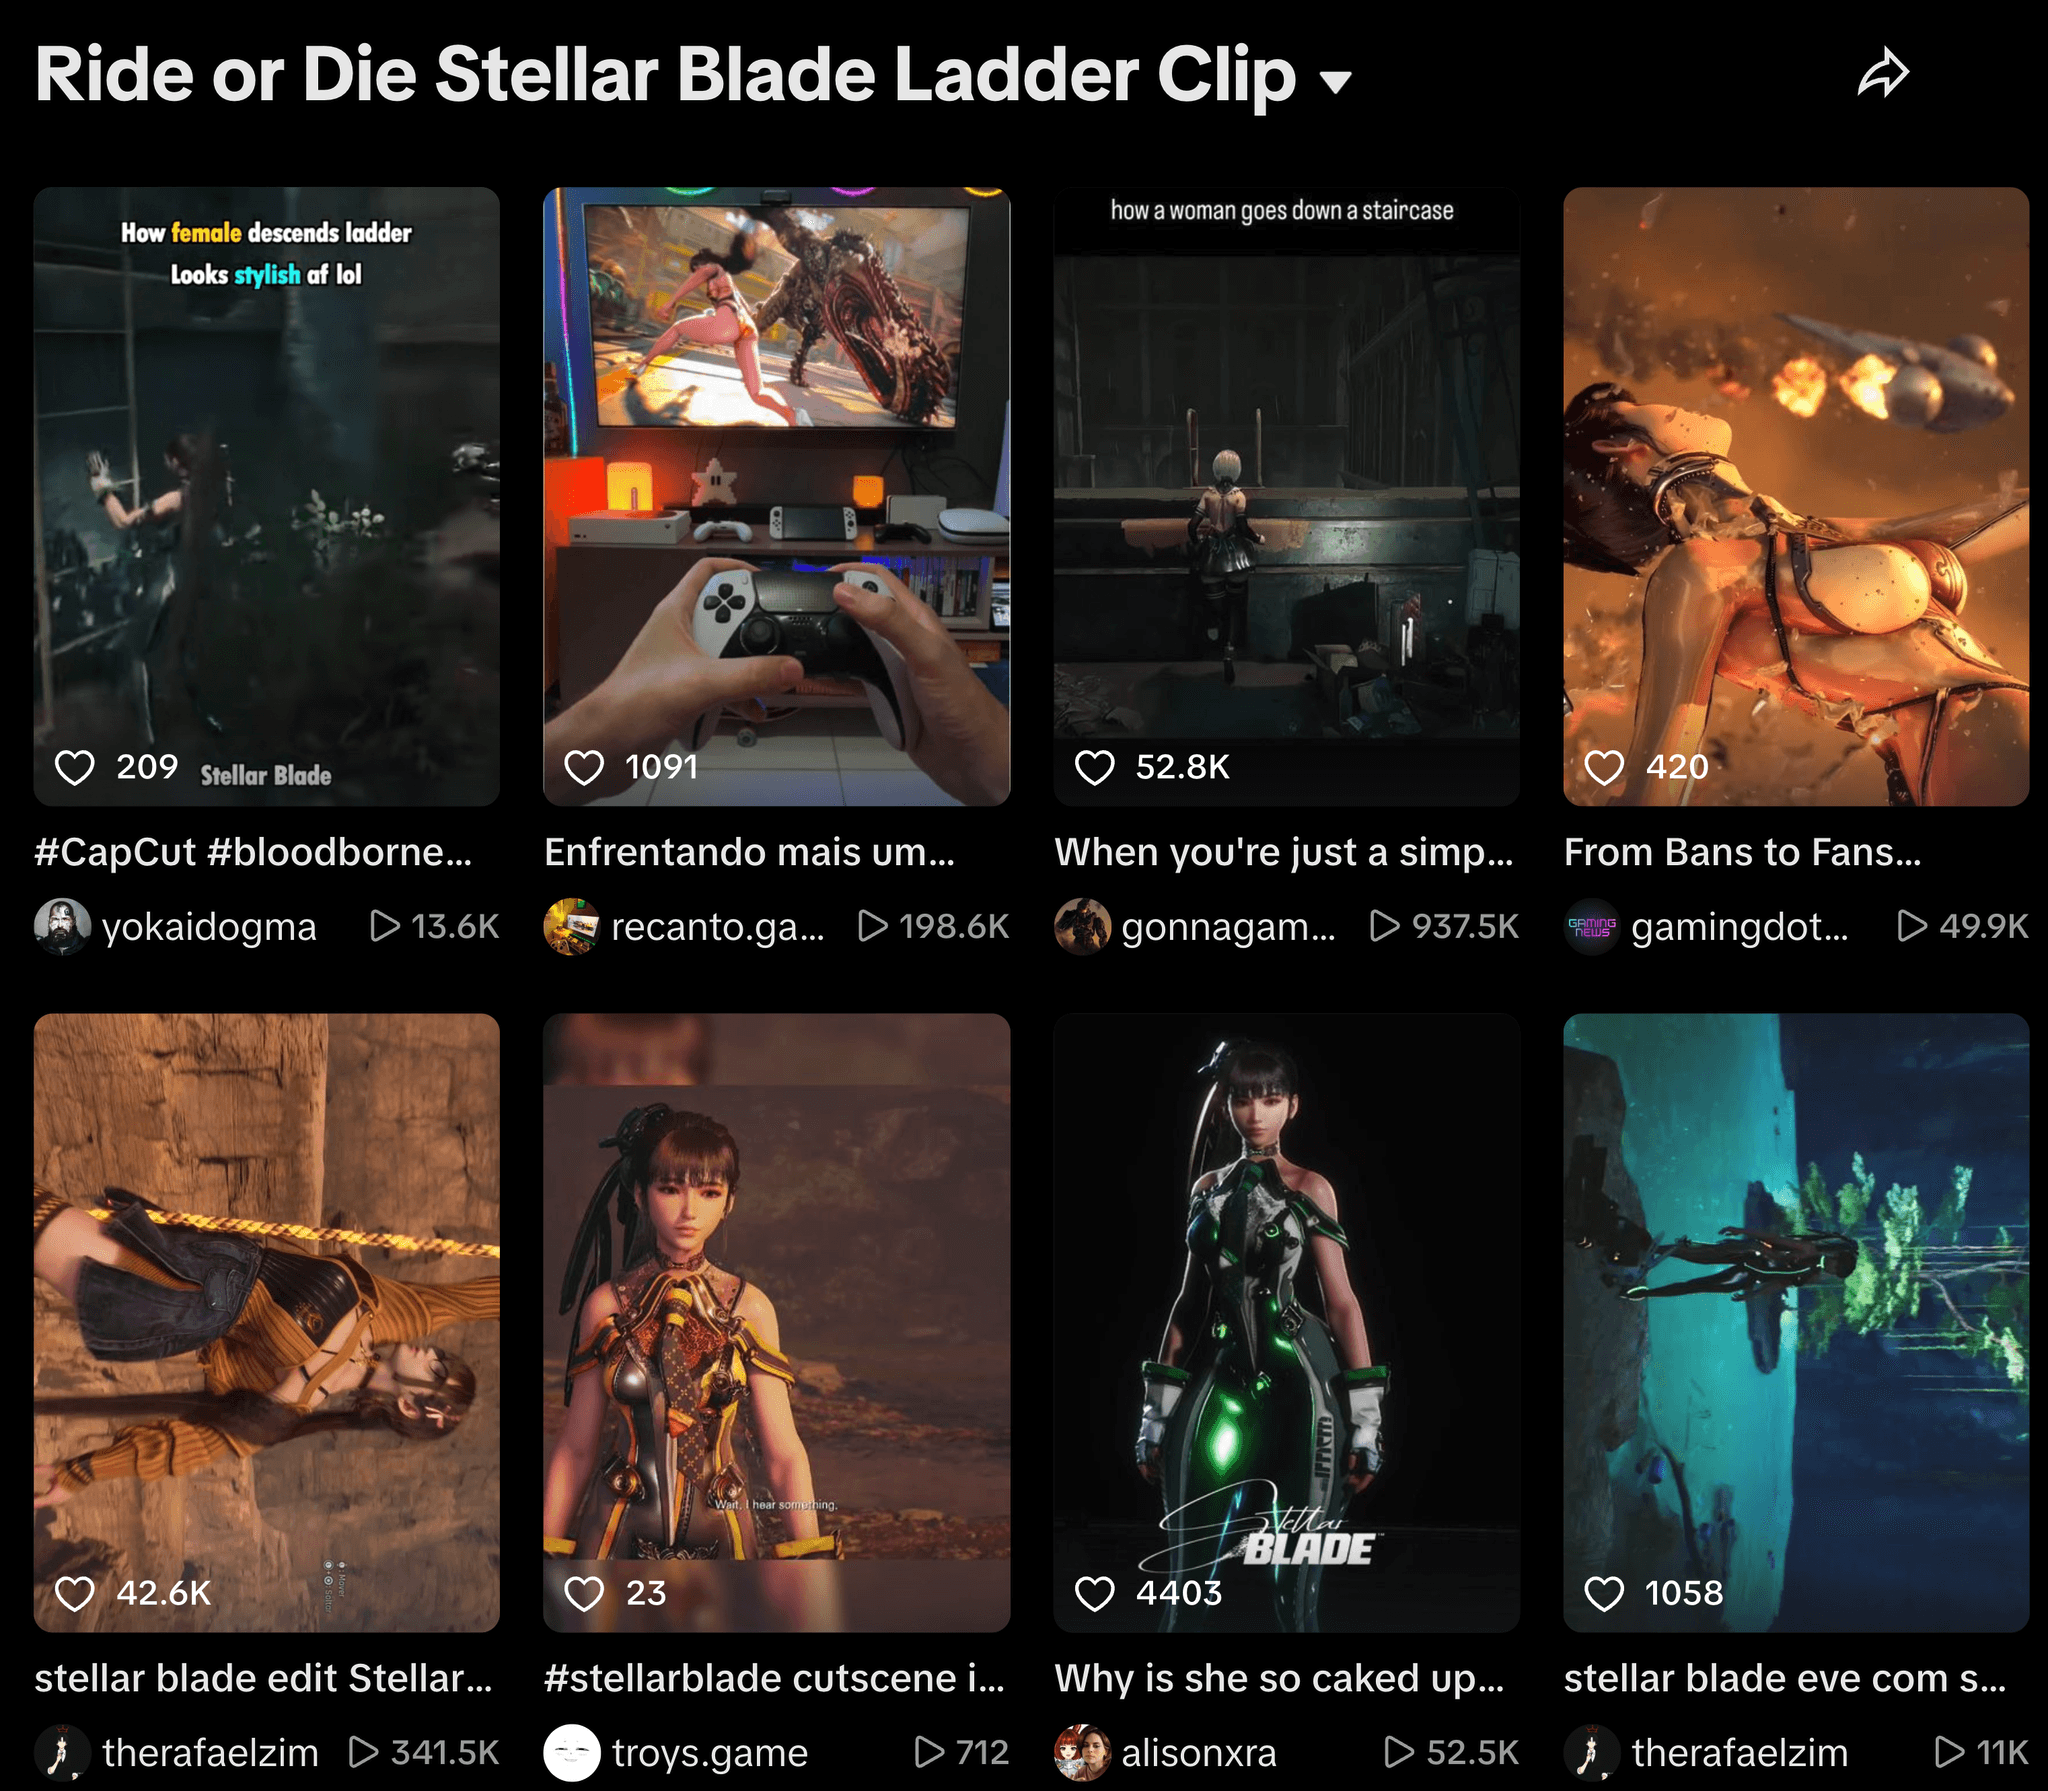Tap the heart icon showing 4403
This screenshot has height=1791, width=2048.
(1094, 1593)
